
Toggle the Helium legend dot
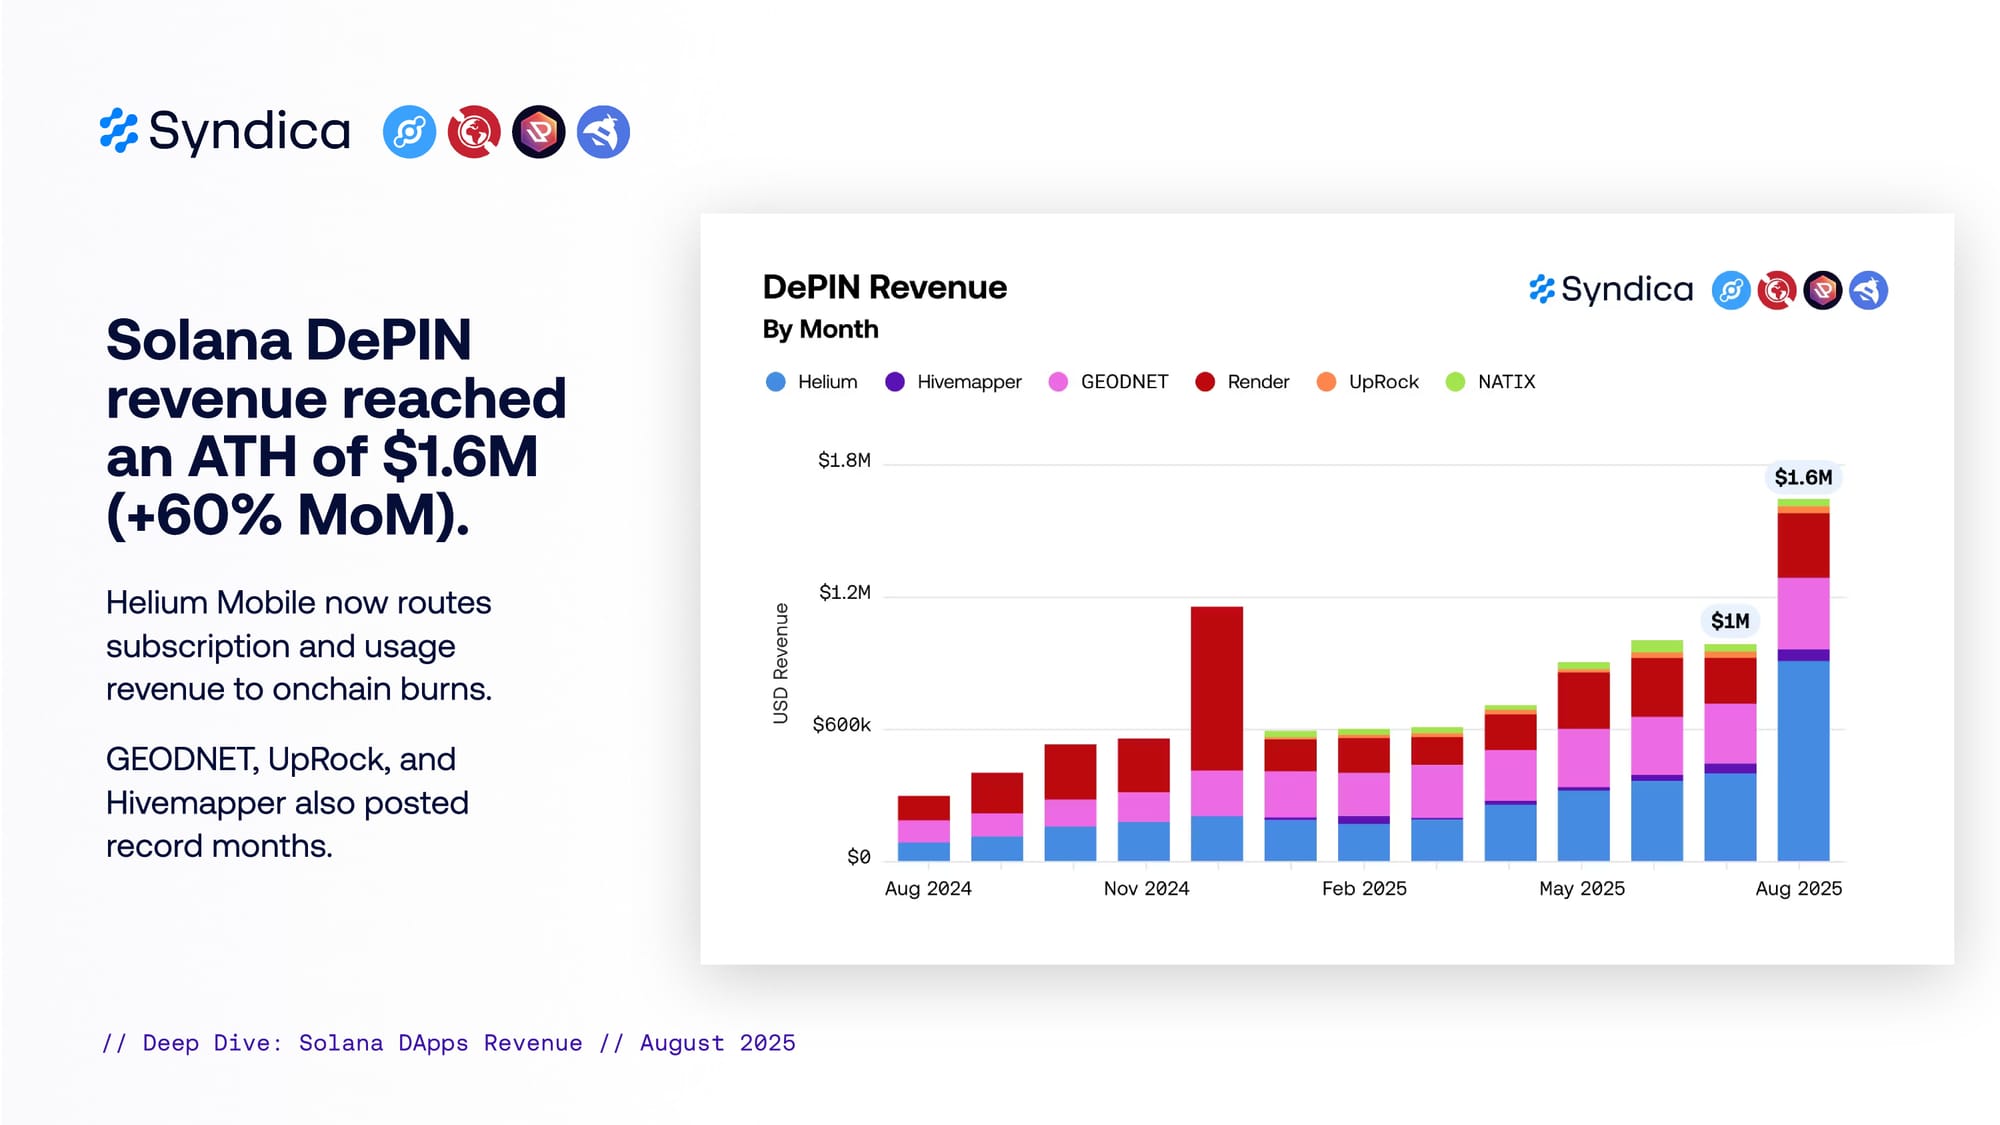[x=775, y=382]
